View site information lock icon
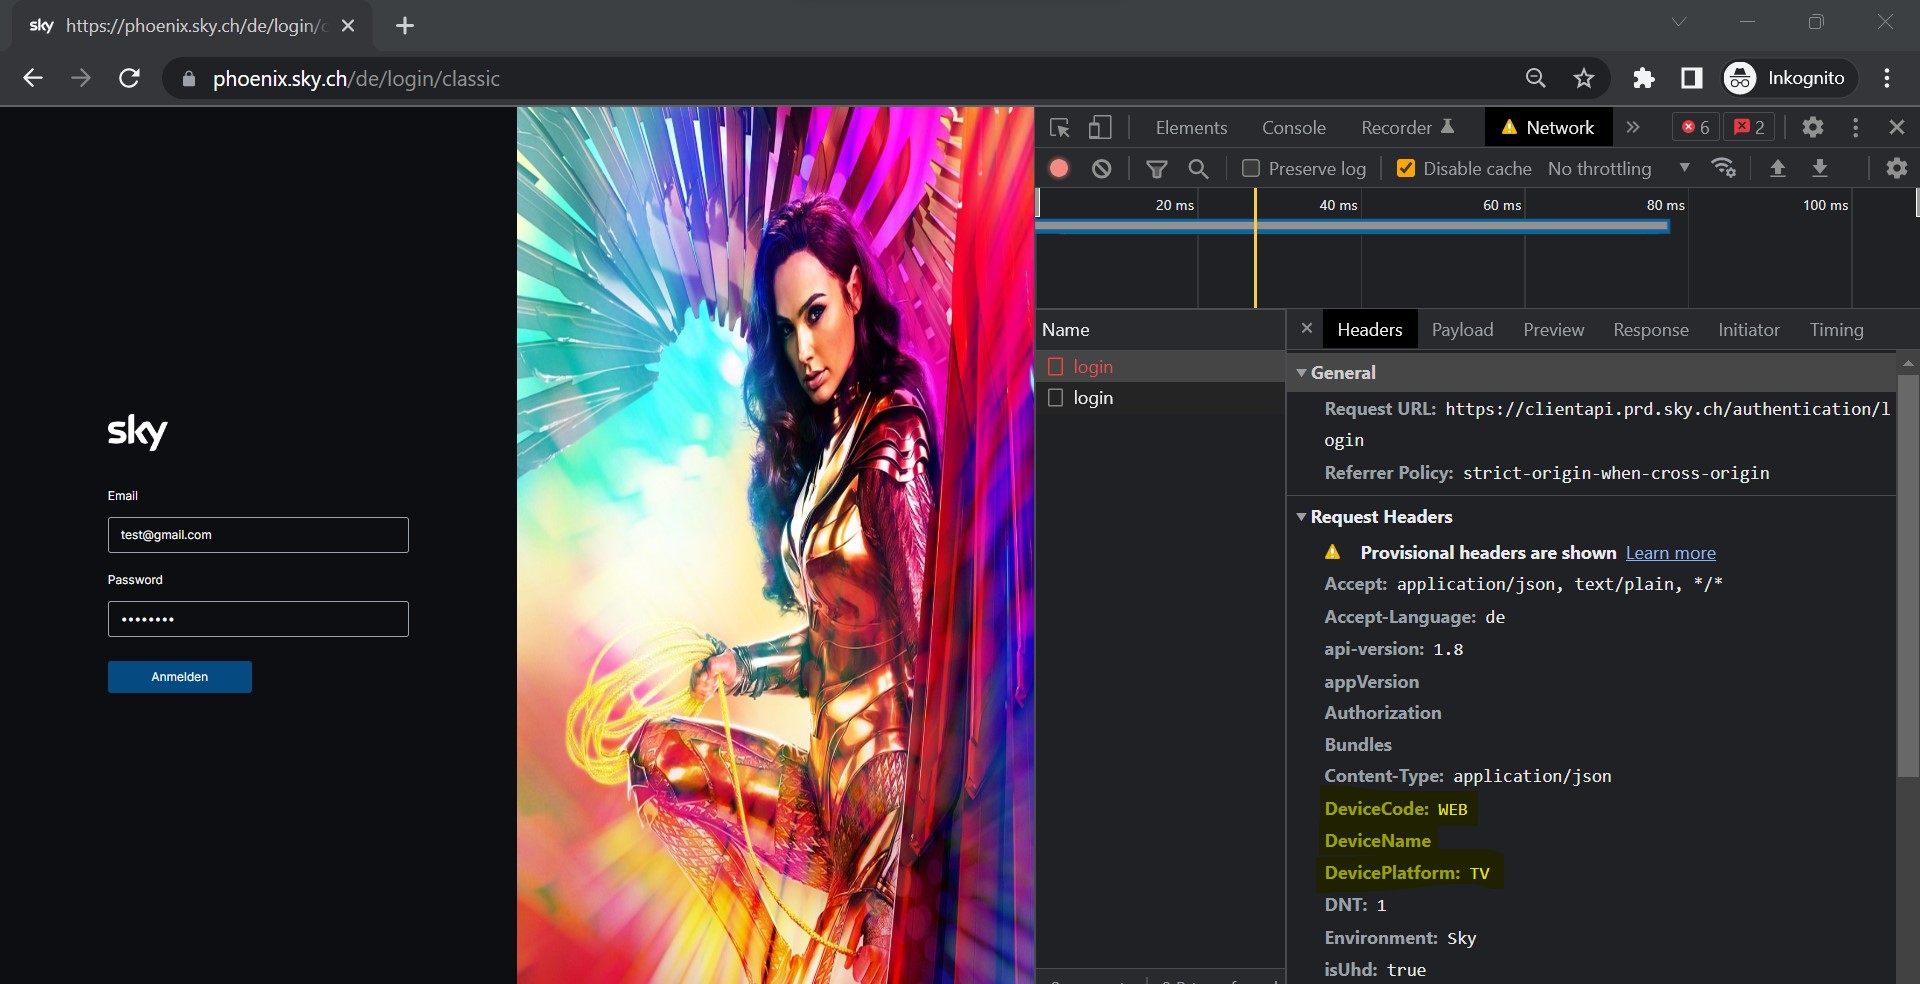The width and height of the screenshot is (1920, 984). (x=188, y=79)
